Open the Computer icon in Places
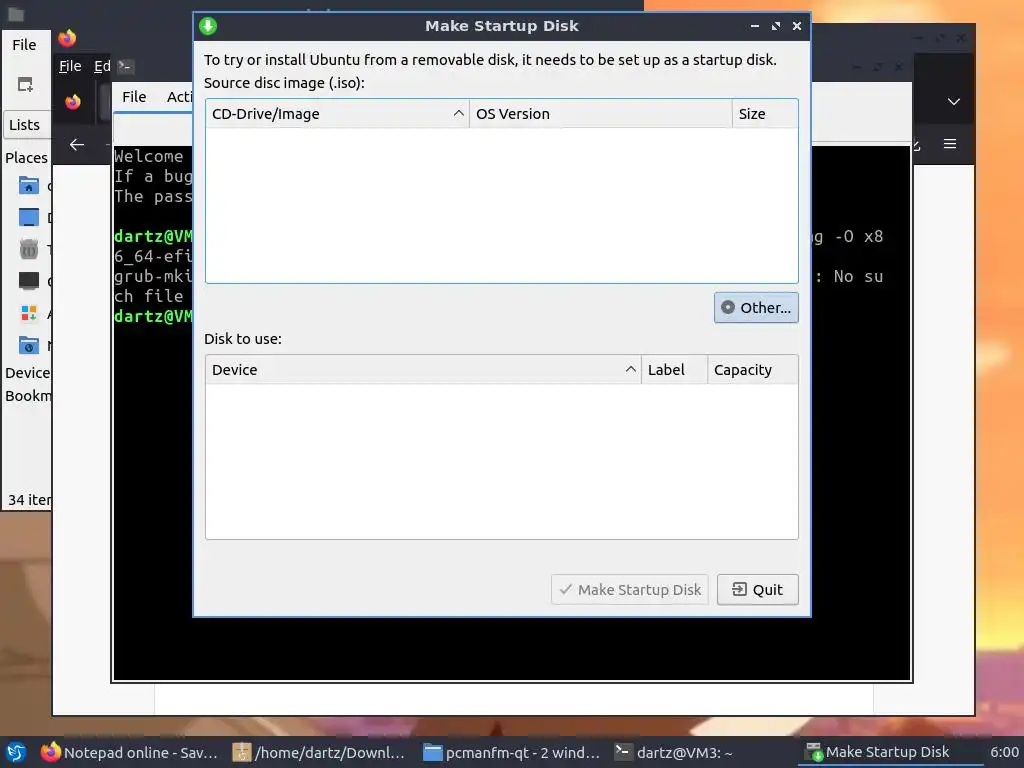This screenshot has width=1024, height=768. click(x=29, y=281)
